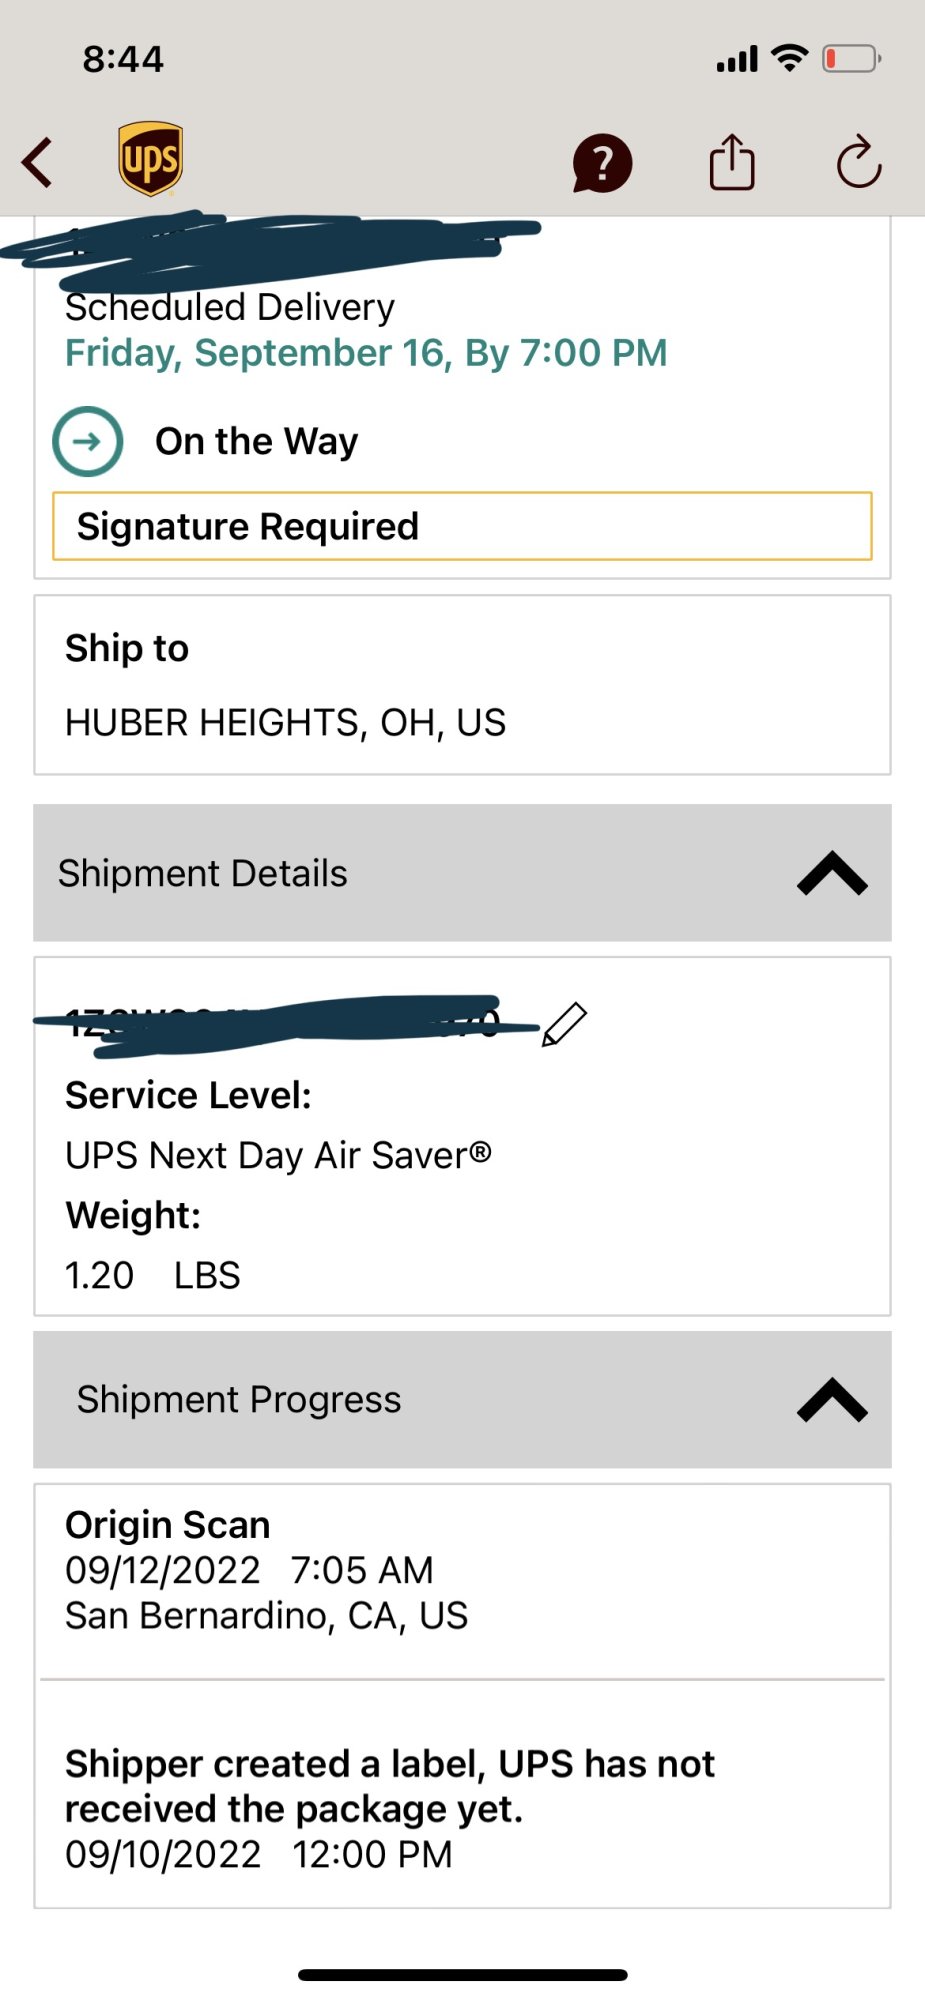Tap the battery status icon
Viewport: 925px width, 2000px height.
tap(851, 59)
